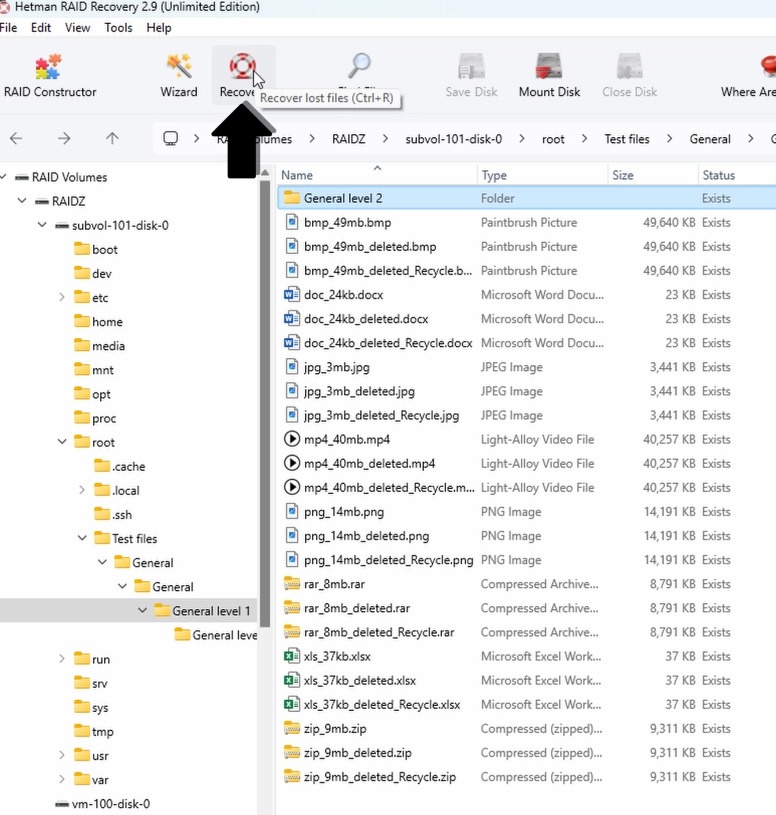Collapse the root folder node

tap(62, 442)
